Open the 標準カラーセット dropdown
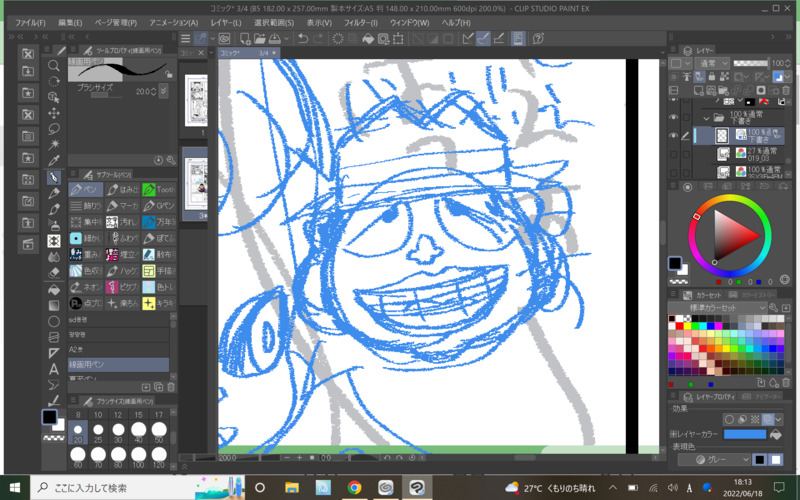800x500 pixels. point(717,308)
